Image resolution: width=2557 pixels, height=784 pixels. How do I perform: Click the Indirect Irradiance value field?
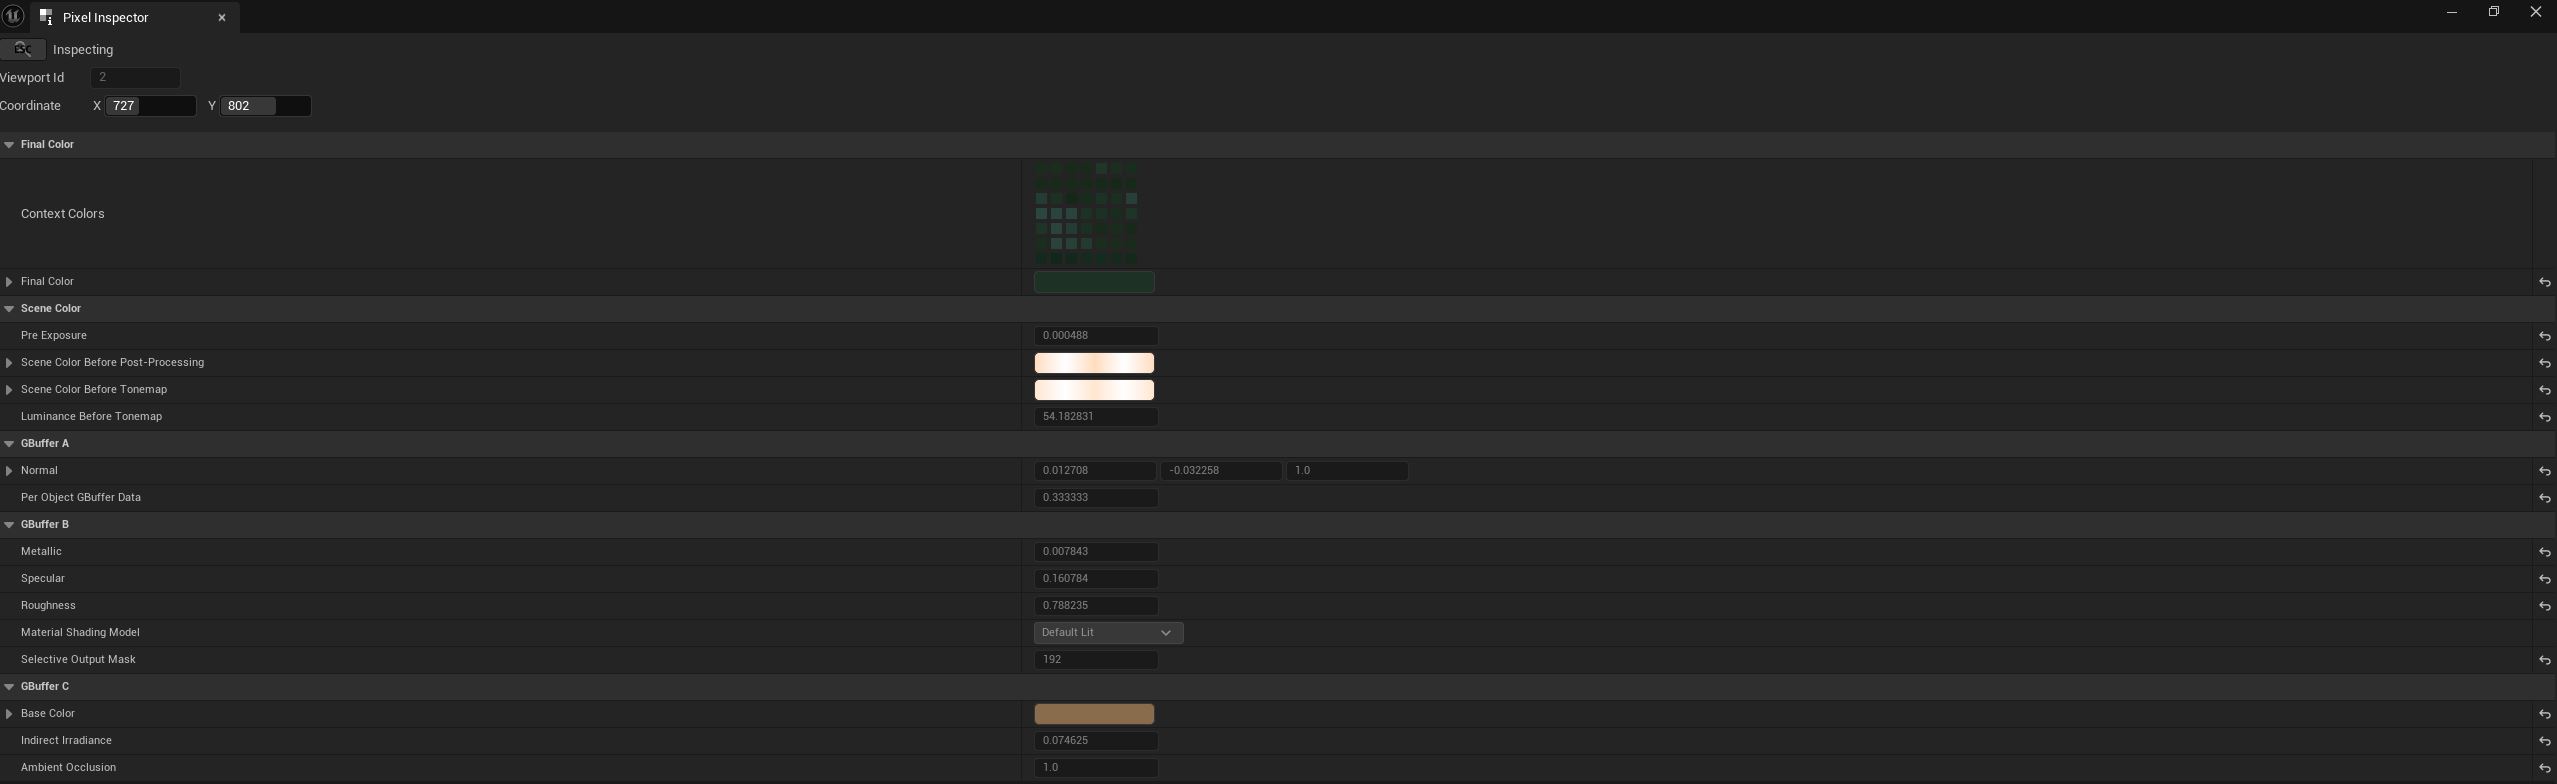[1096, 740]
